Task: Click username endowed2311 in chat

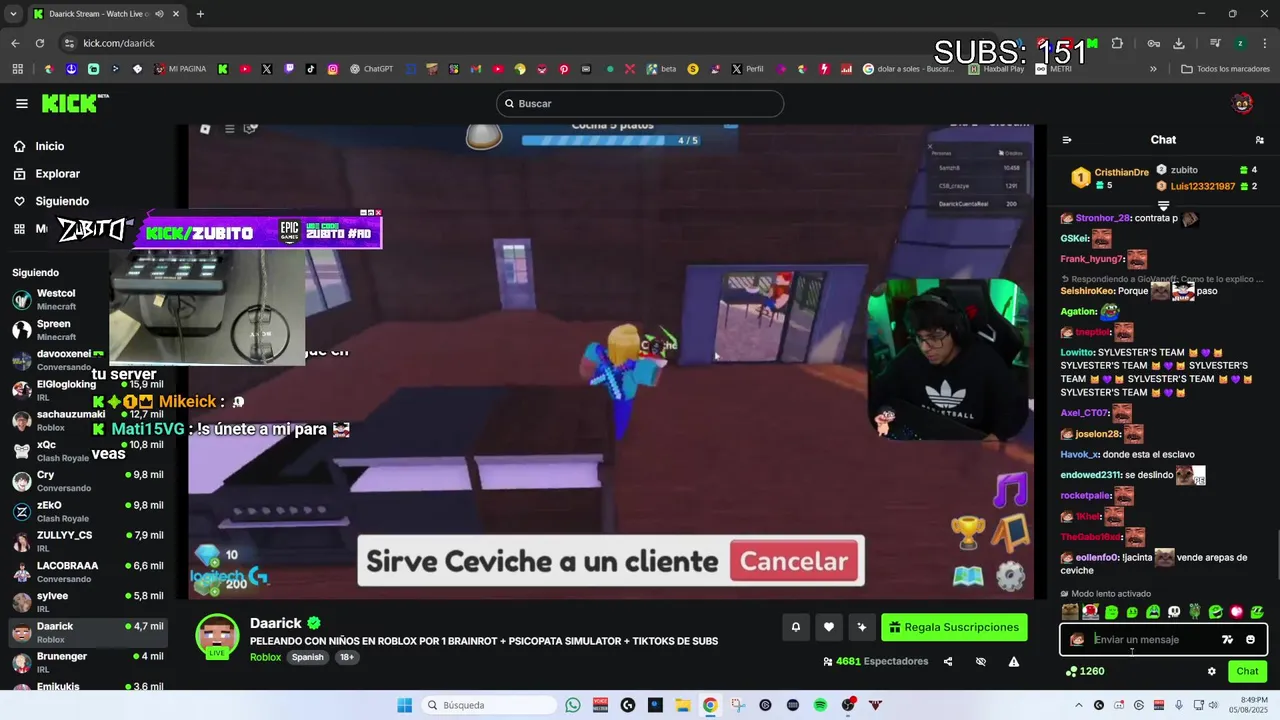Action: [1090, 475]
